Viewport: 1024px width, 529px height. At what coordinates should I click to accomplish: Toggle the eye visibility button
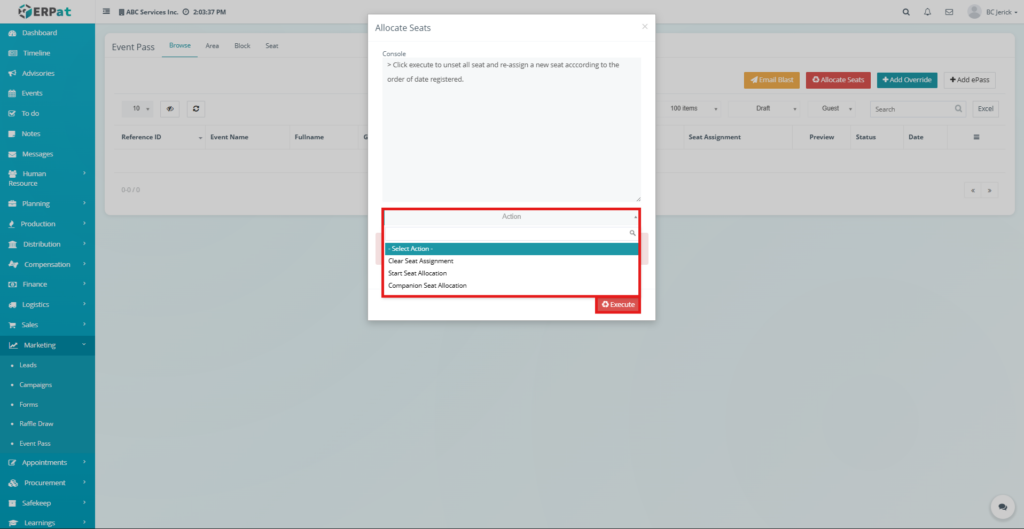[170, 108]
